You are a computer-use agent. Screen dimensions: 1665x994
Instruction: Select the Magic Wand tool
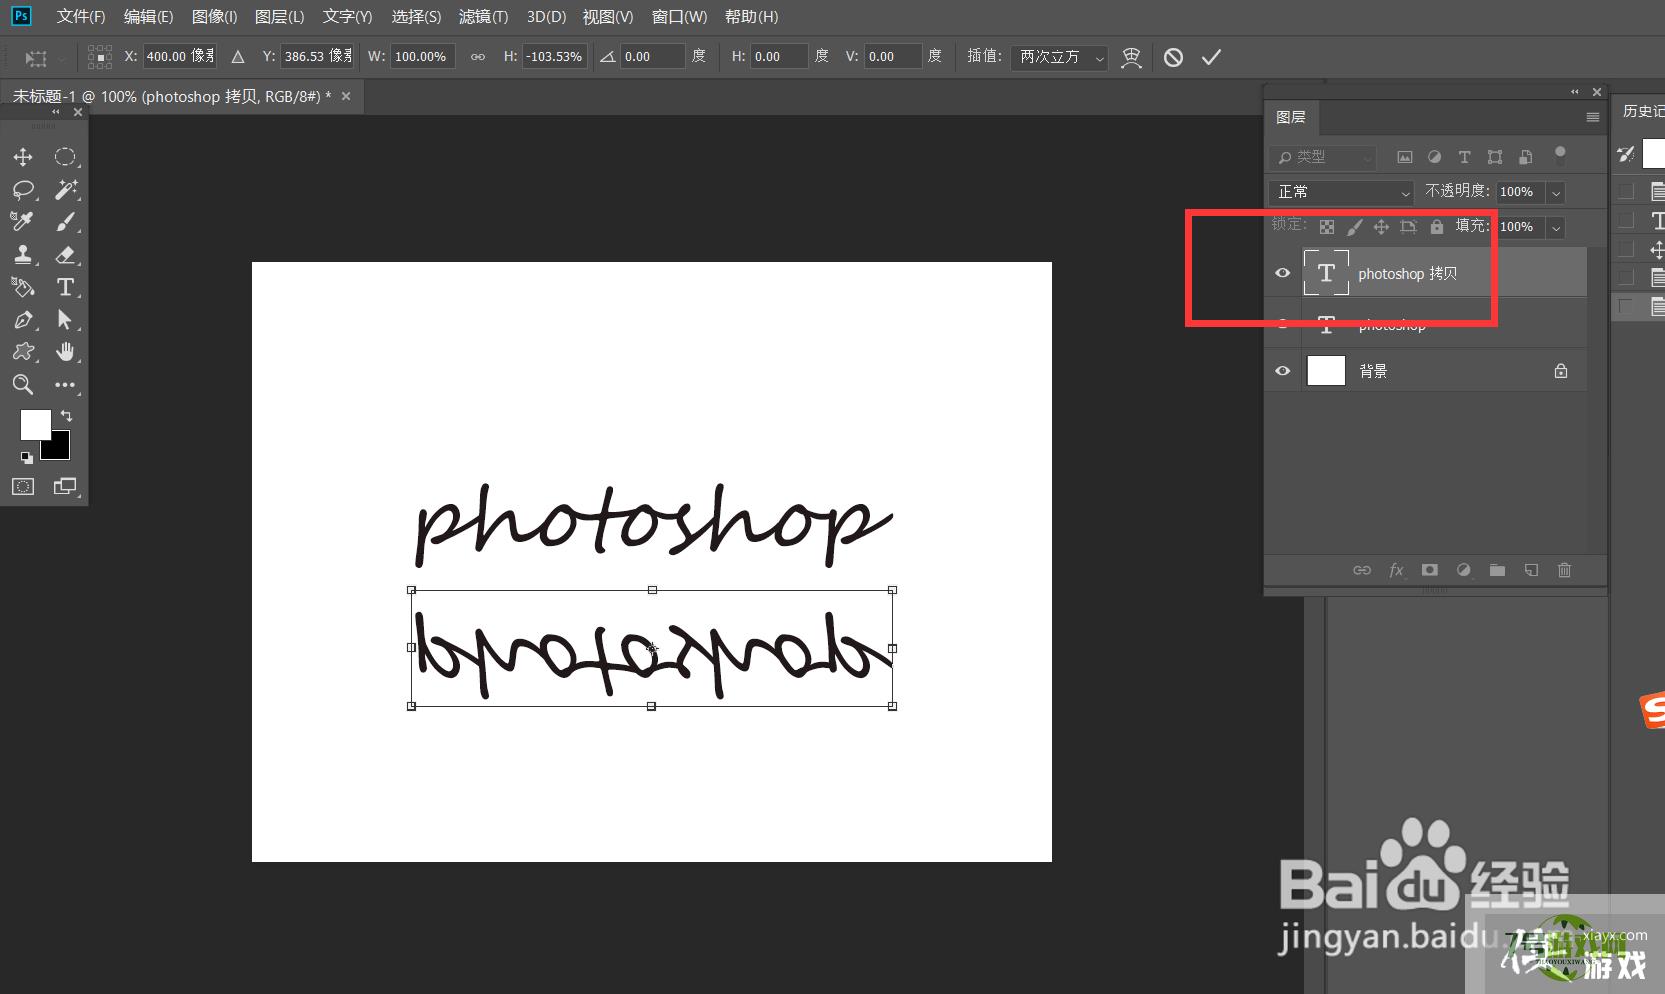(65, 189)
